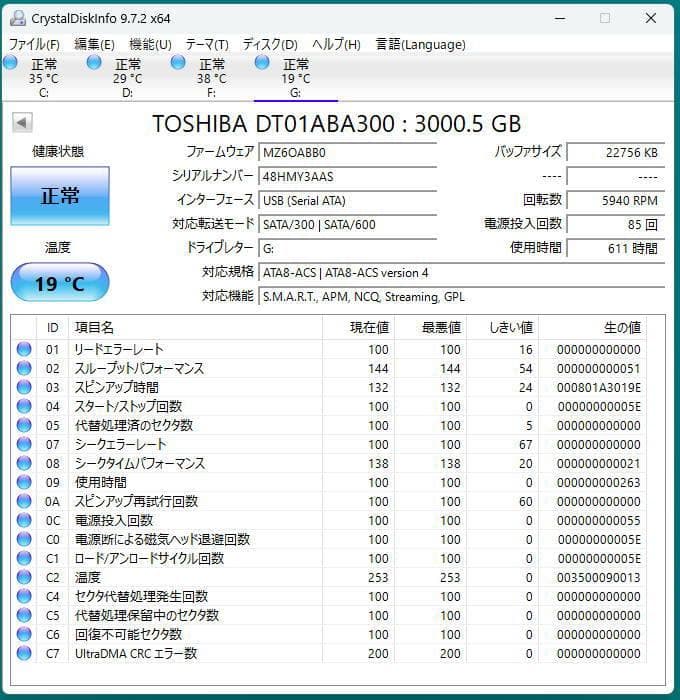Viewport: 680px width, 700px height.
Task: Click the buffer size value 22756 KB
Action: tap(616, 153)
